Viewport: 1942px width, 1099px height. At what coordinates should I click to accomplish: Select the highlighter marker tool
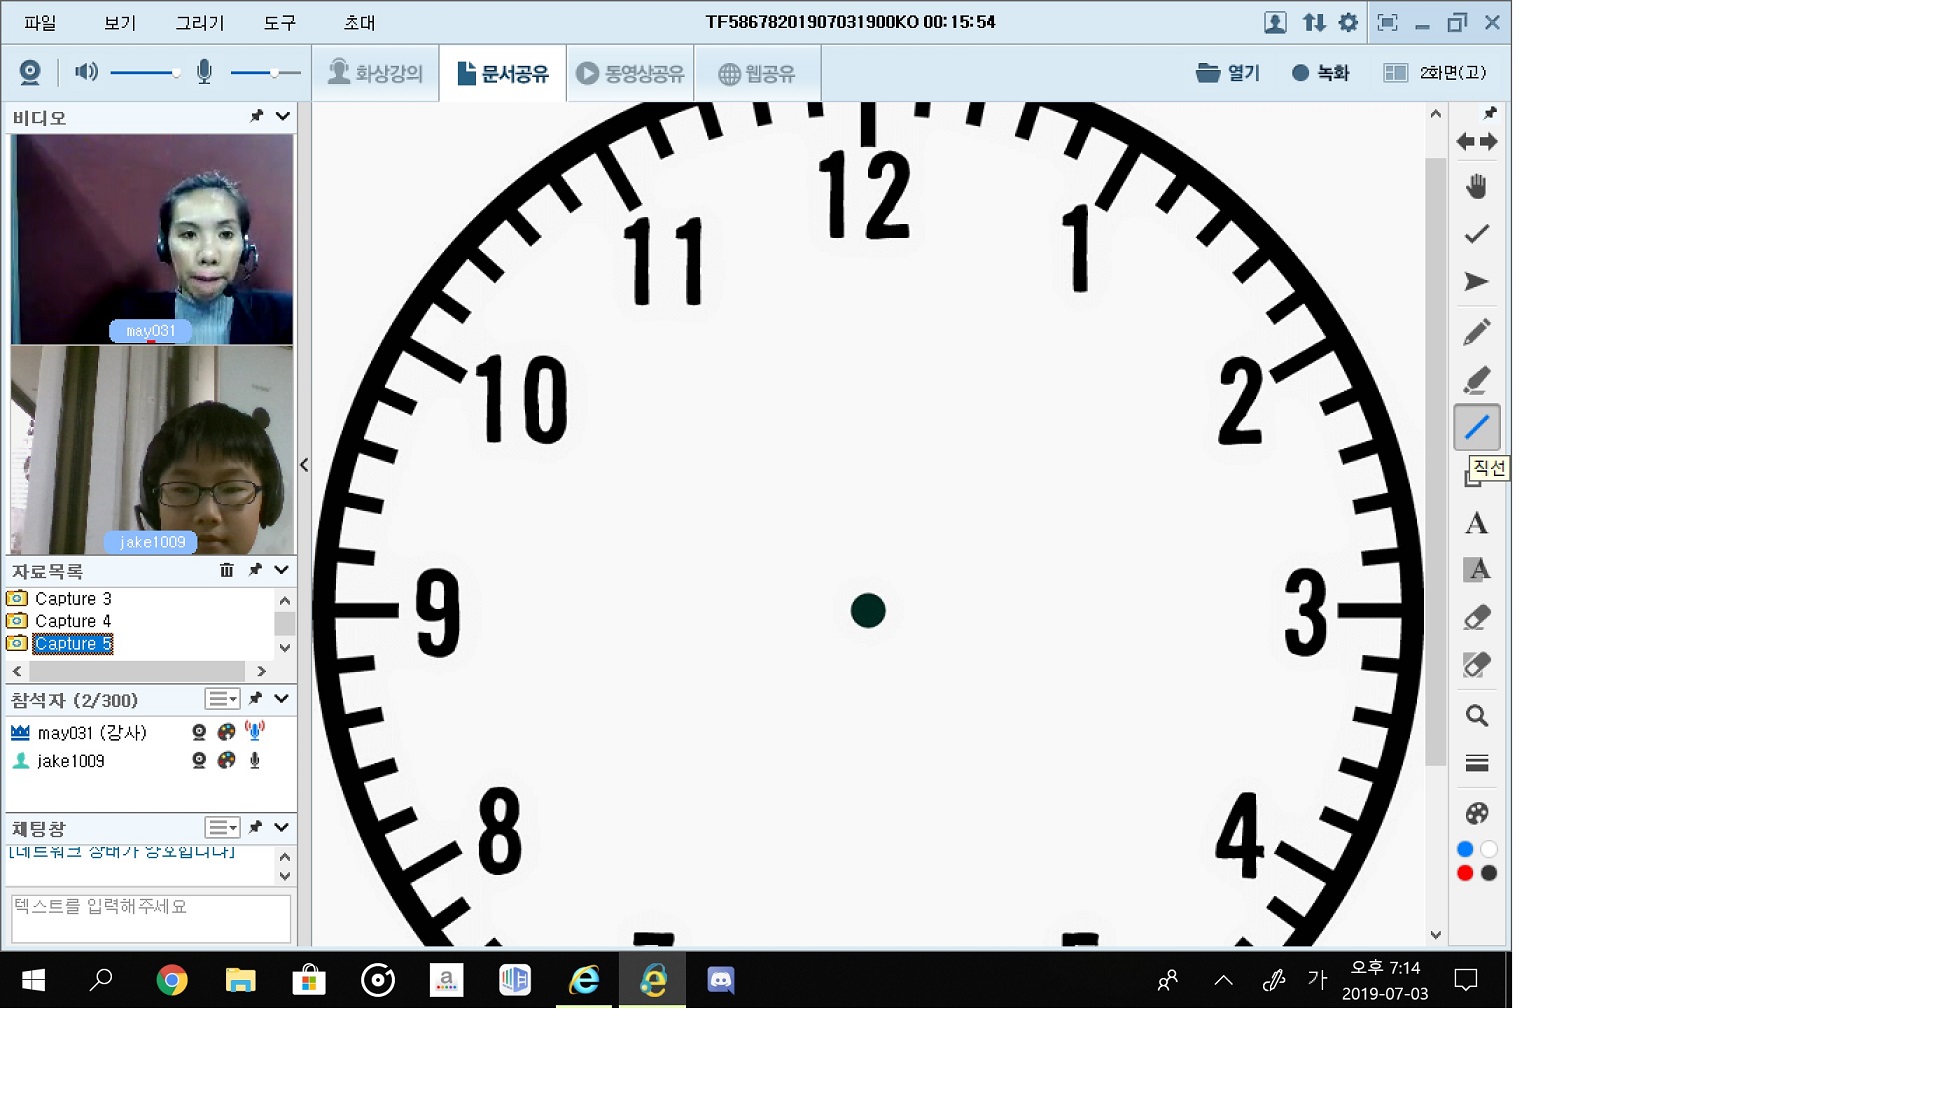[1476, 380]
